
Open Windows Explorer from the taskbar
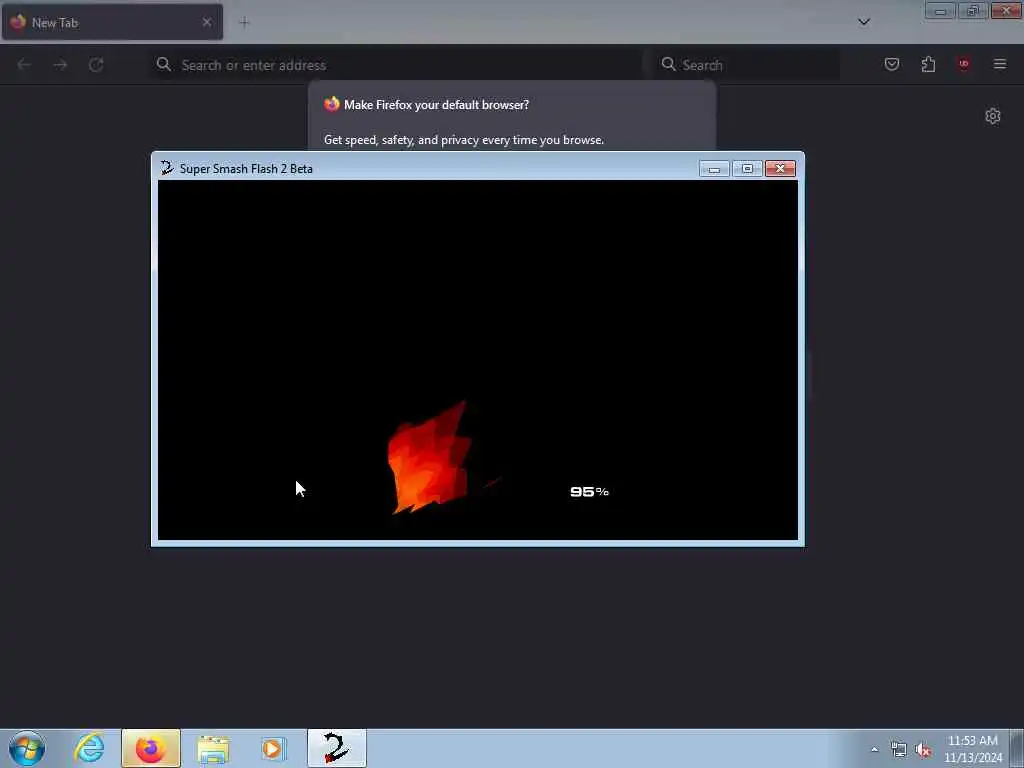pyautogui.click(x=213, y=748)
